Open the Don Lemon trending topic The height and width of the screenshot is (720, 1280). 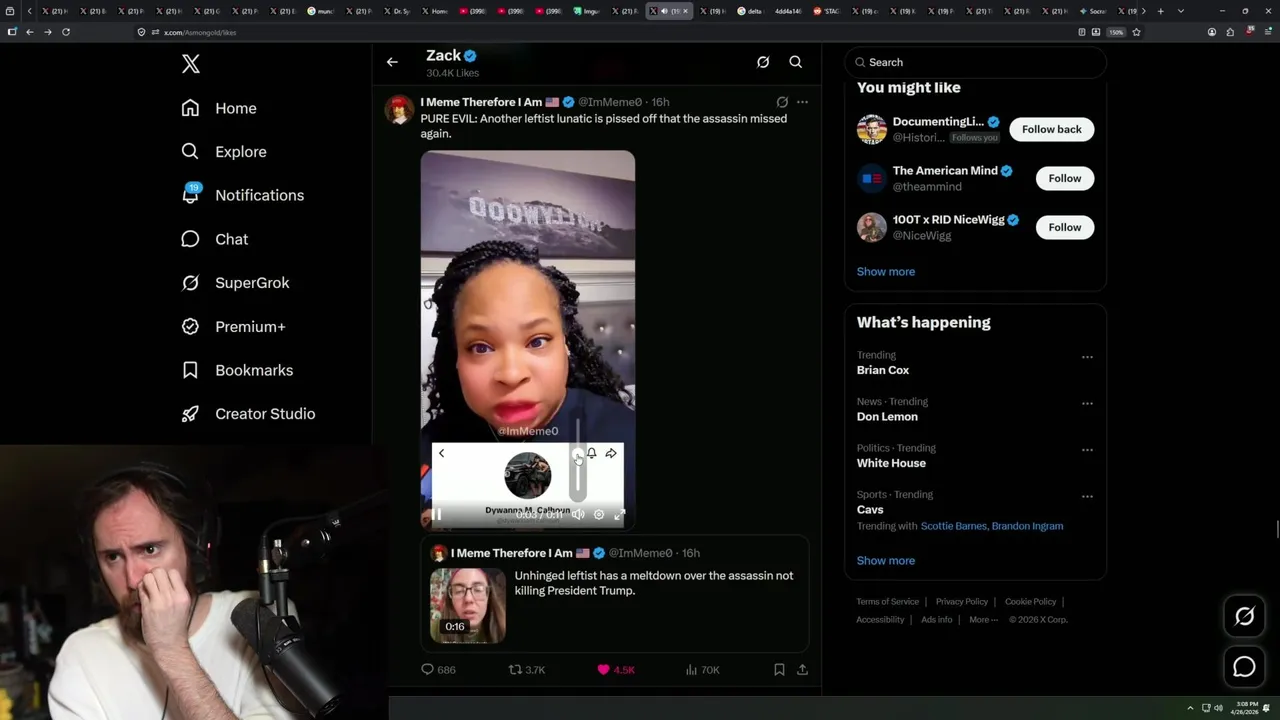887,417
